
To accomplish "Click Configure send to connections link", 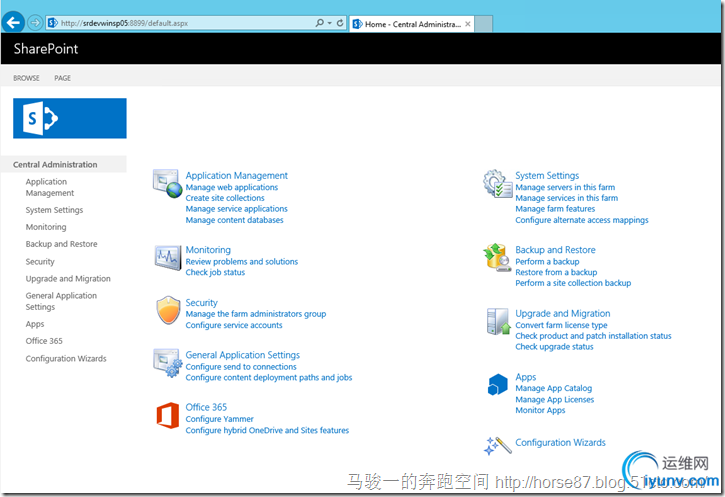I will point(241,367).
